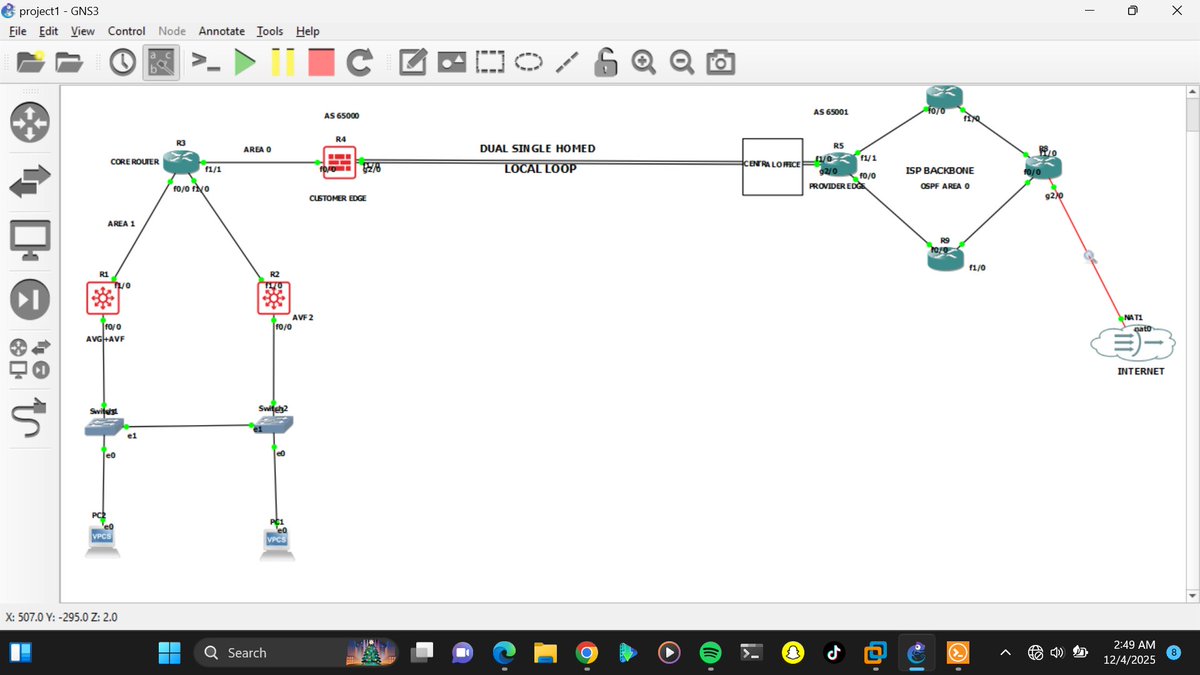This screenshot has height=675, width=1200.
Task: Open the View menu
Action: (82, 31)
